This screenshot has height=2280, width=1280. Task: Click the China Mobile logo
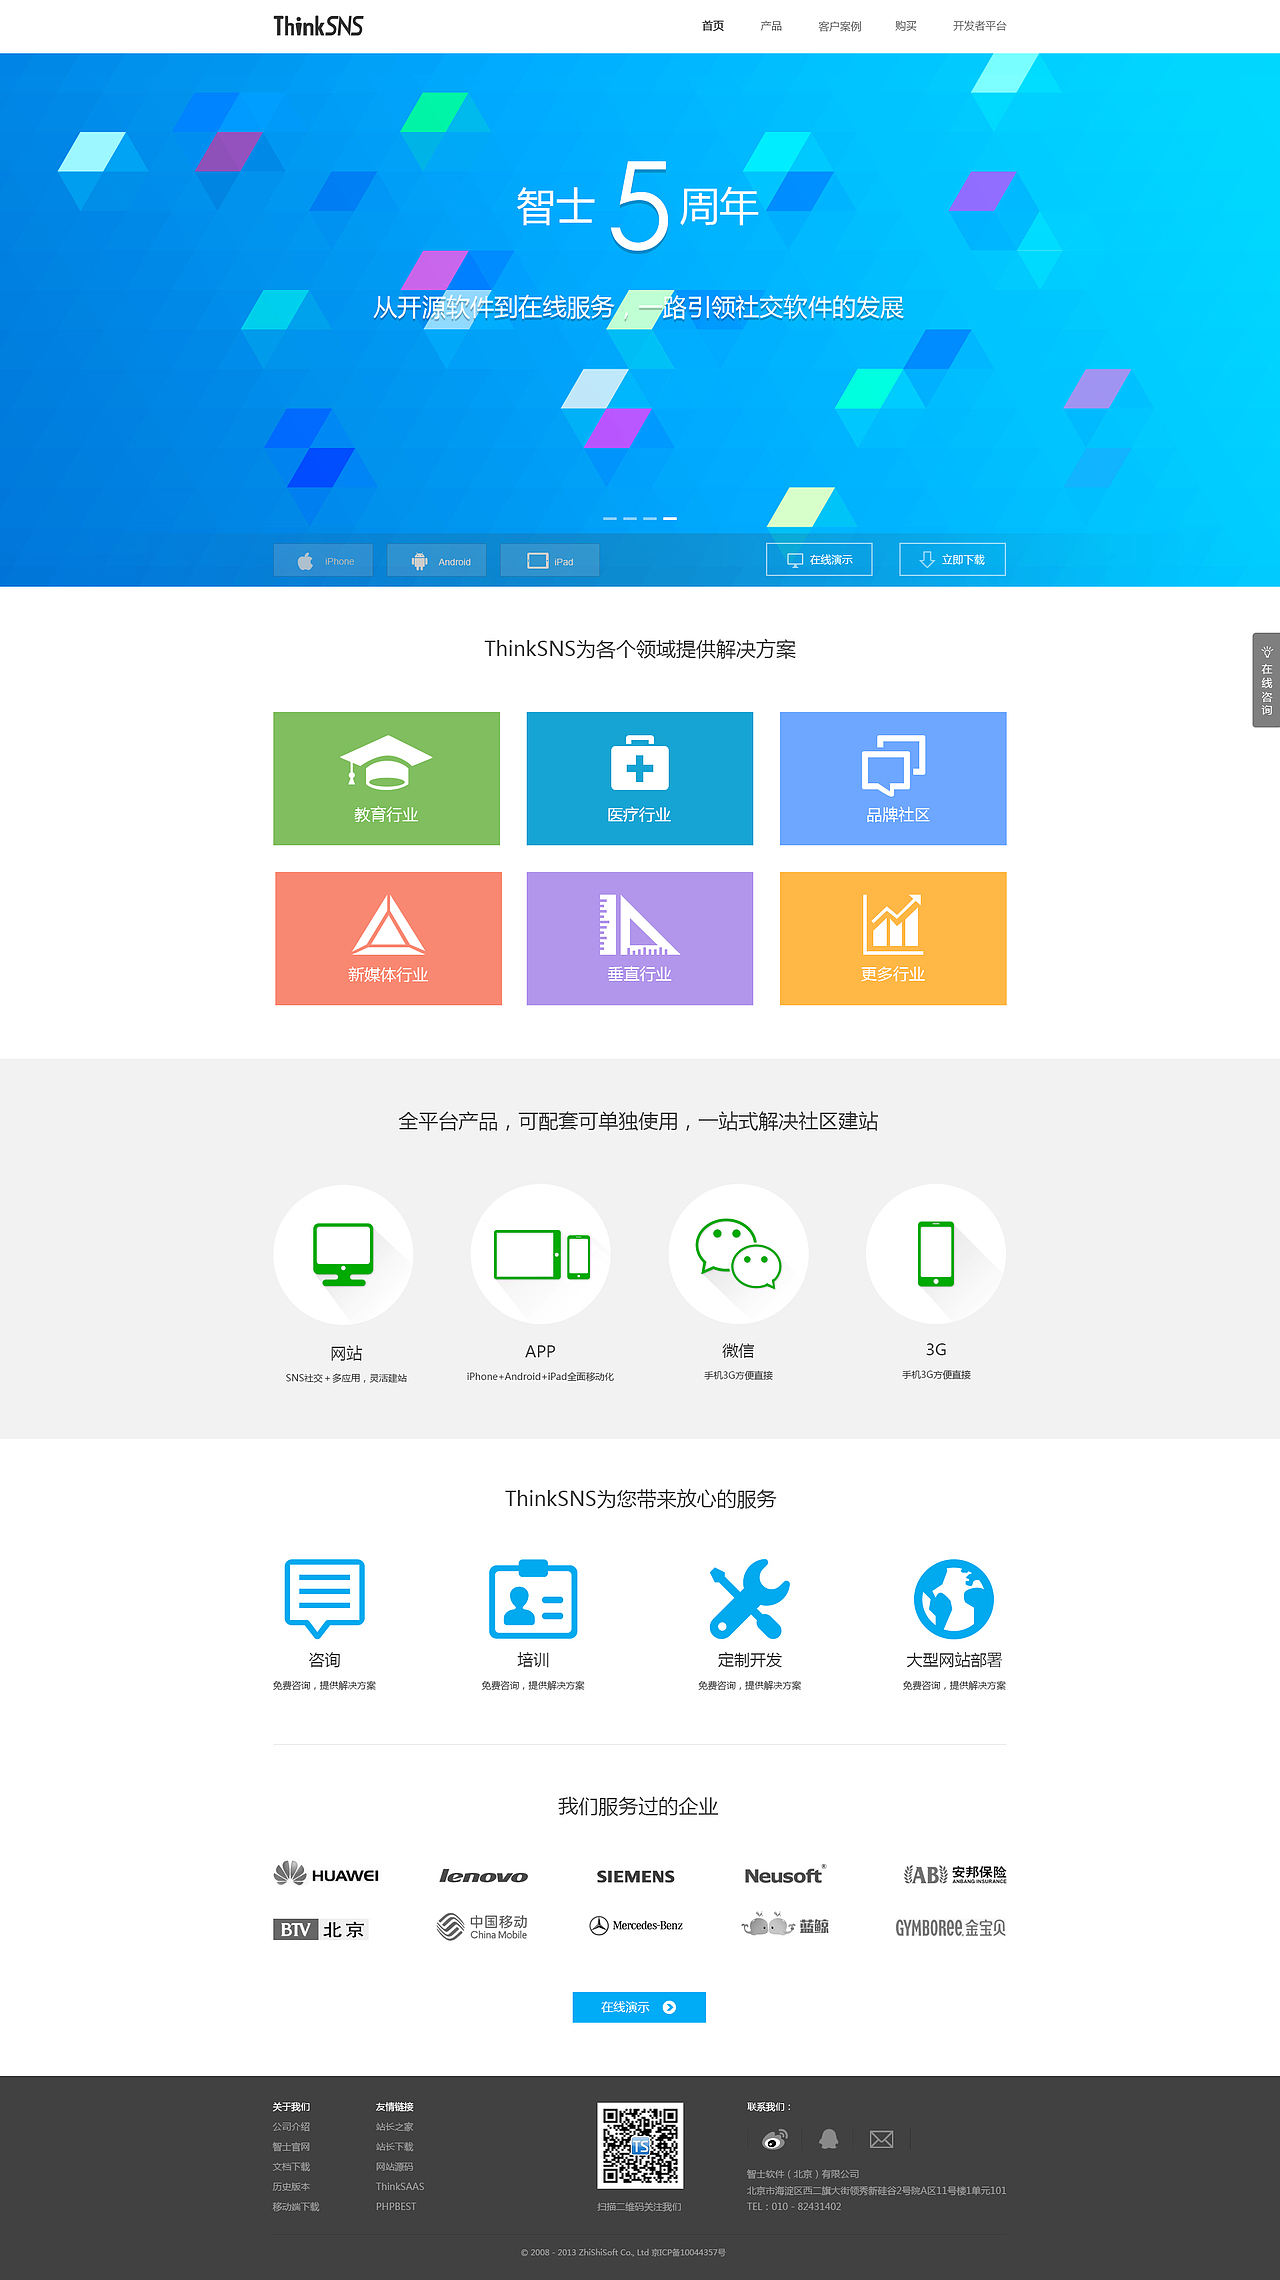pos(482,1927)
